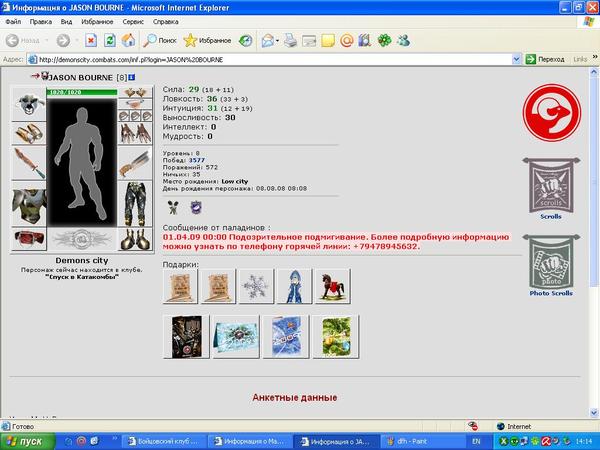Click the yellow note toolbar icon
This screenshot has height=450, width=600.
(x=328, y=40)
